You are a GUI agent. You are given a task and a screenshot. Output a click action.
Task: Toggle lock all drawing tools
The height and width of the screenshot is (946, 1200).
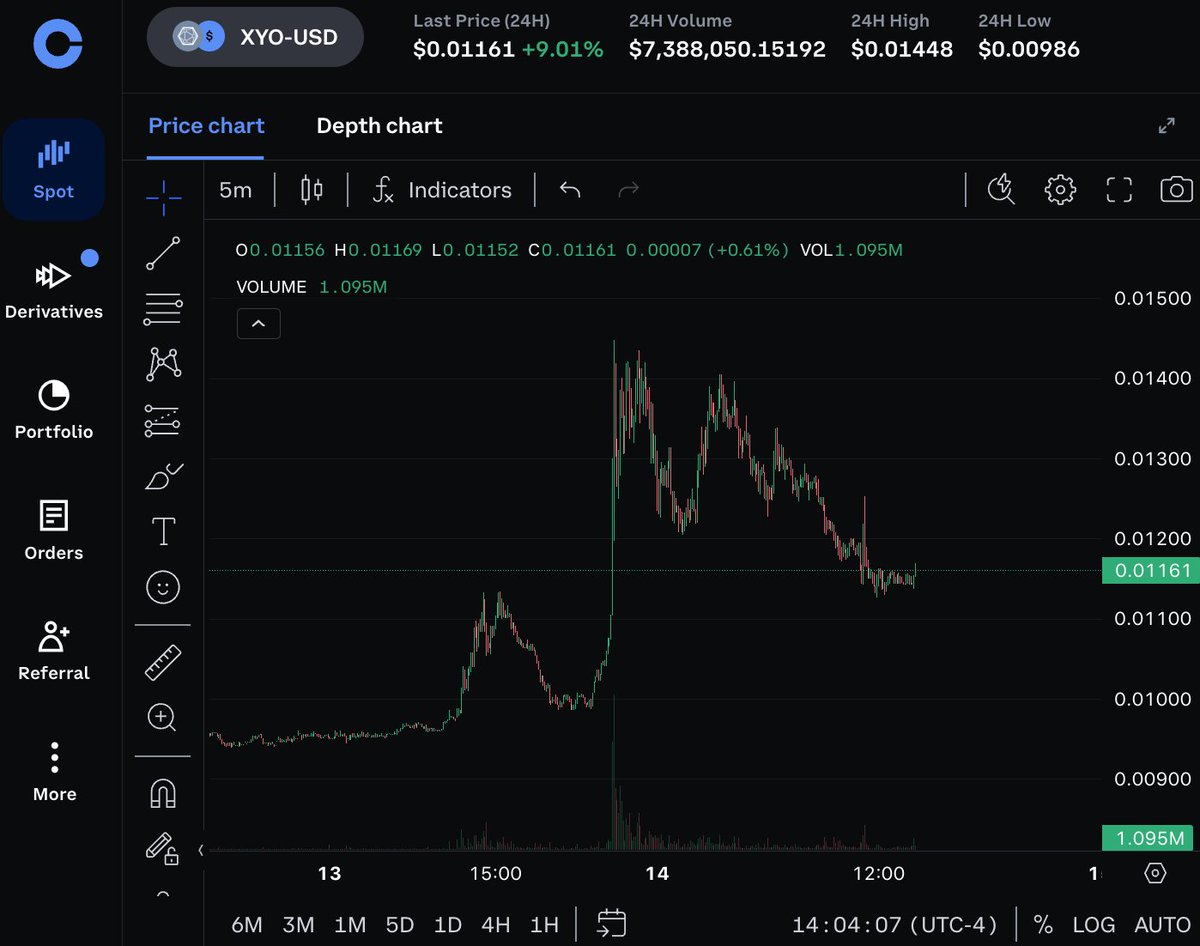click(x=163, y=849)
